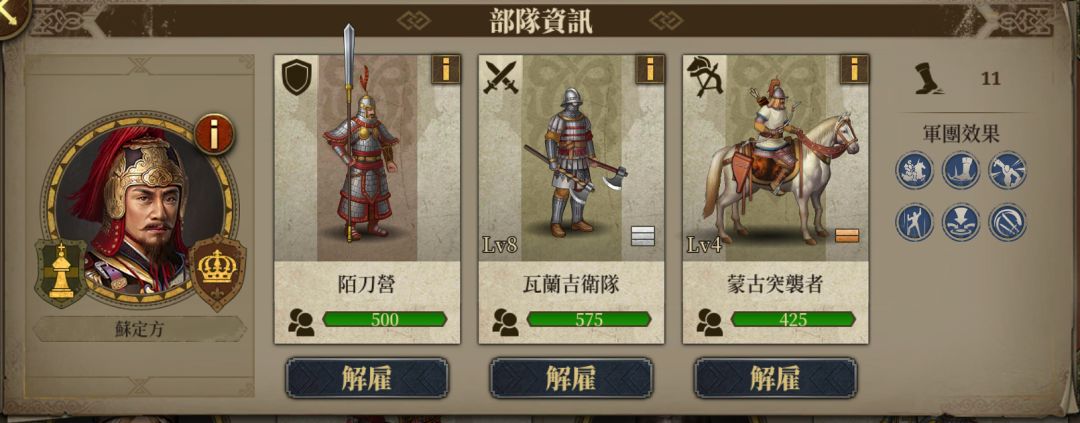Select the boot legion effect icon
Viewport: 1080px width, 423px height.
pos(961,170)
